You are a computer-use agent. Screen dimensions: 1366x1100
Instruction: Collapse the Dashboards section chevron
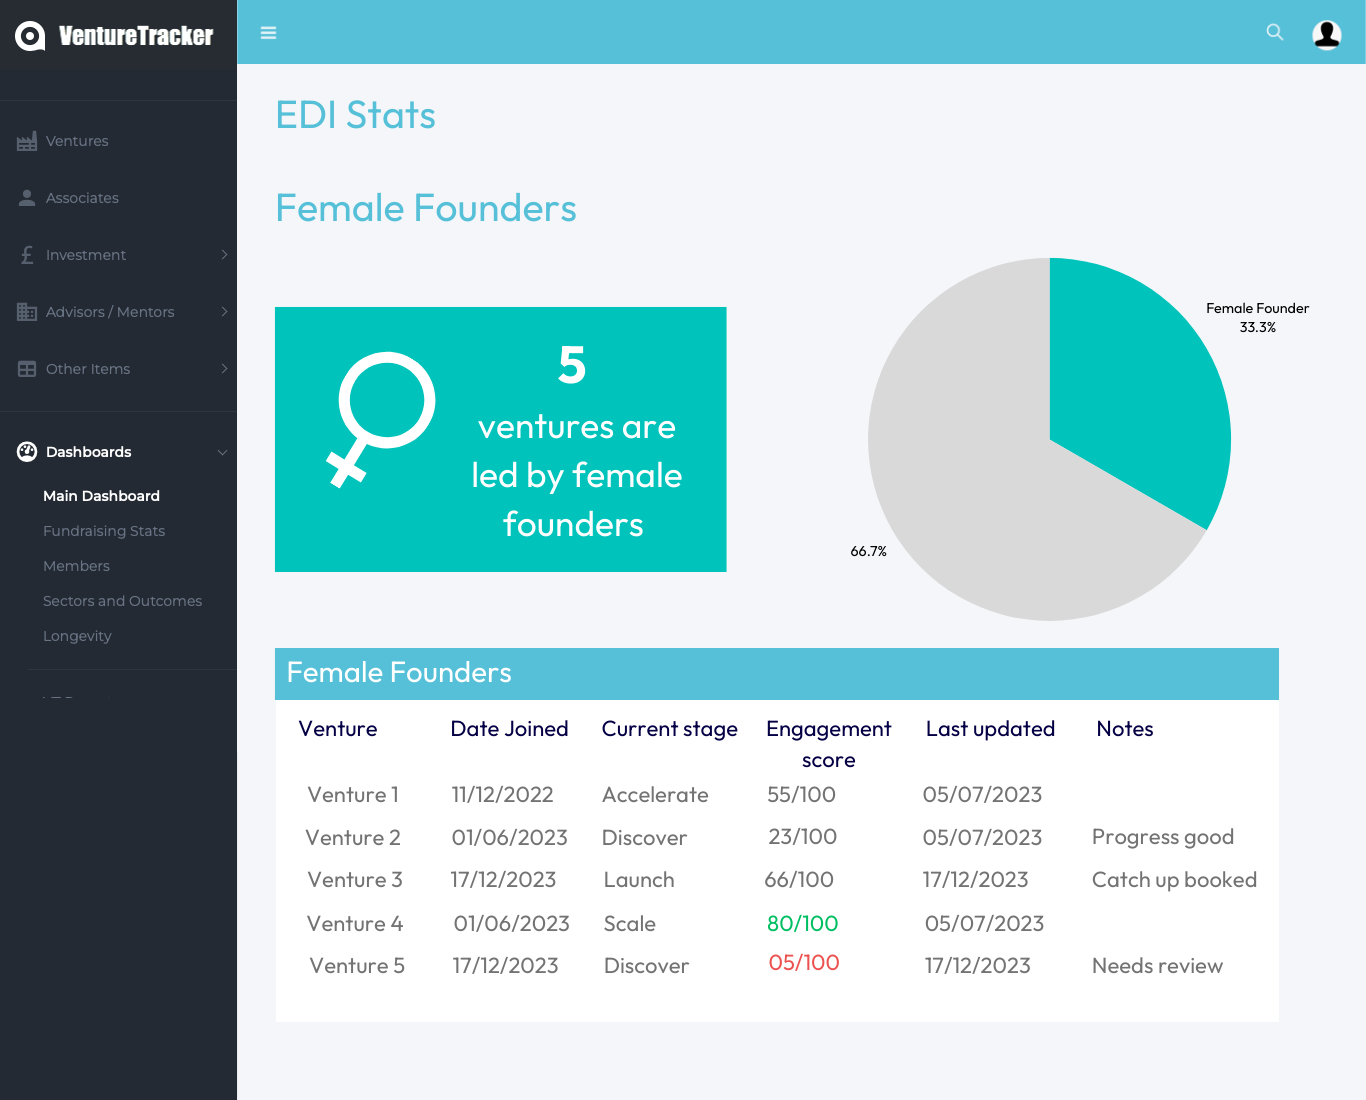click(x=222, y=452)
